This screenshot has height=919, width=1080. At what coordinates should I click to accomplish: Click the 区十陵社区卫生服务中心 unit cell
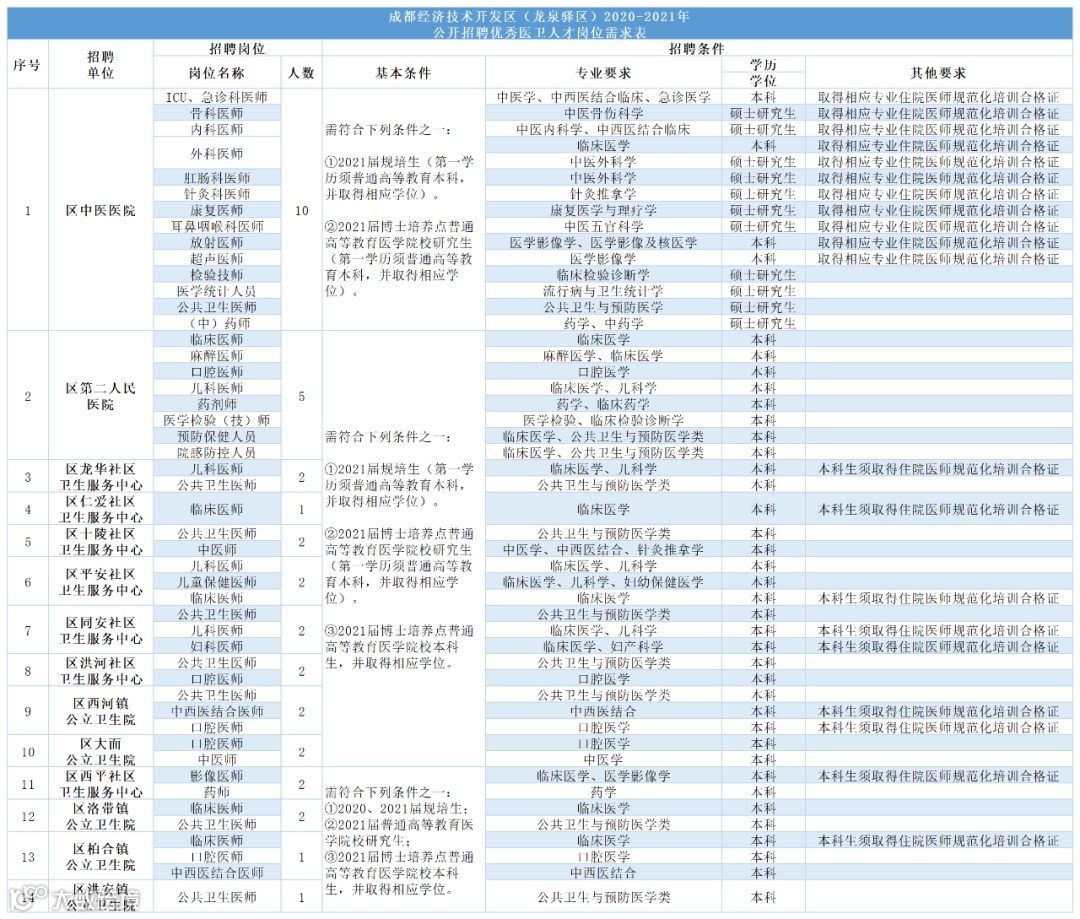coord(101,541)
